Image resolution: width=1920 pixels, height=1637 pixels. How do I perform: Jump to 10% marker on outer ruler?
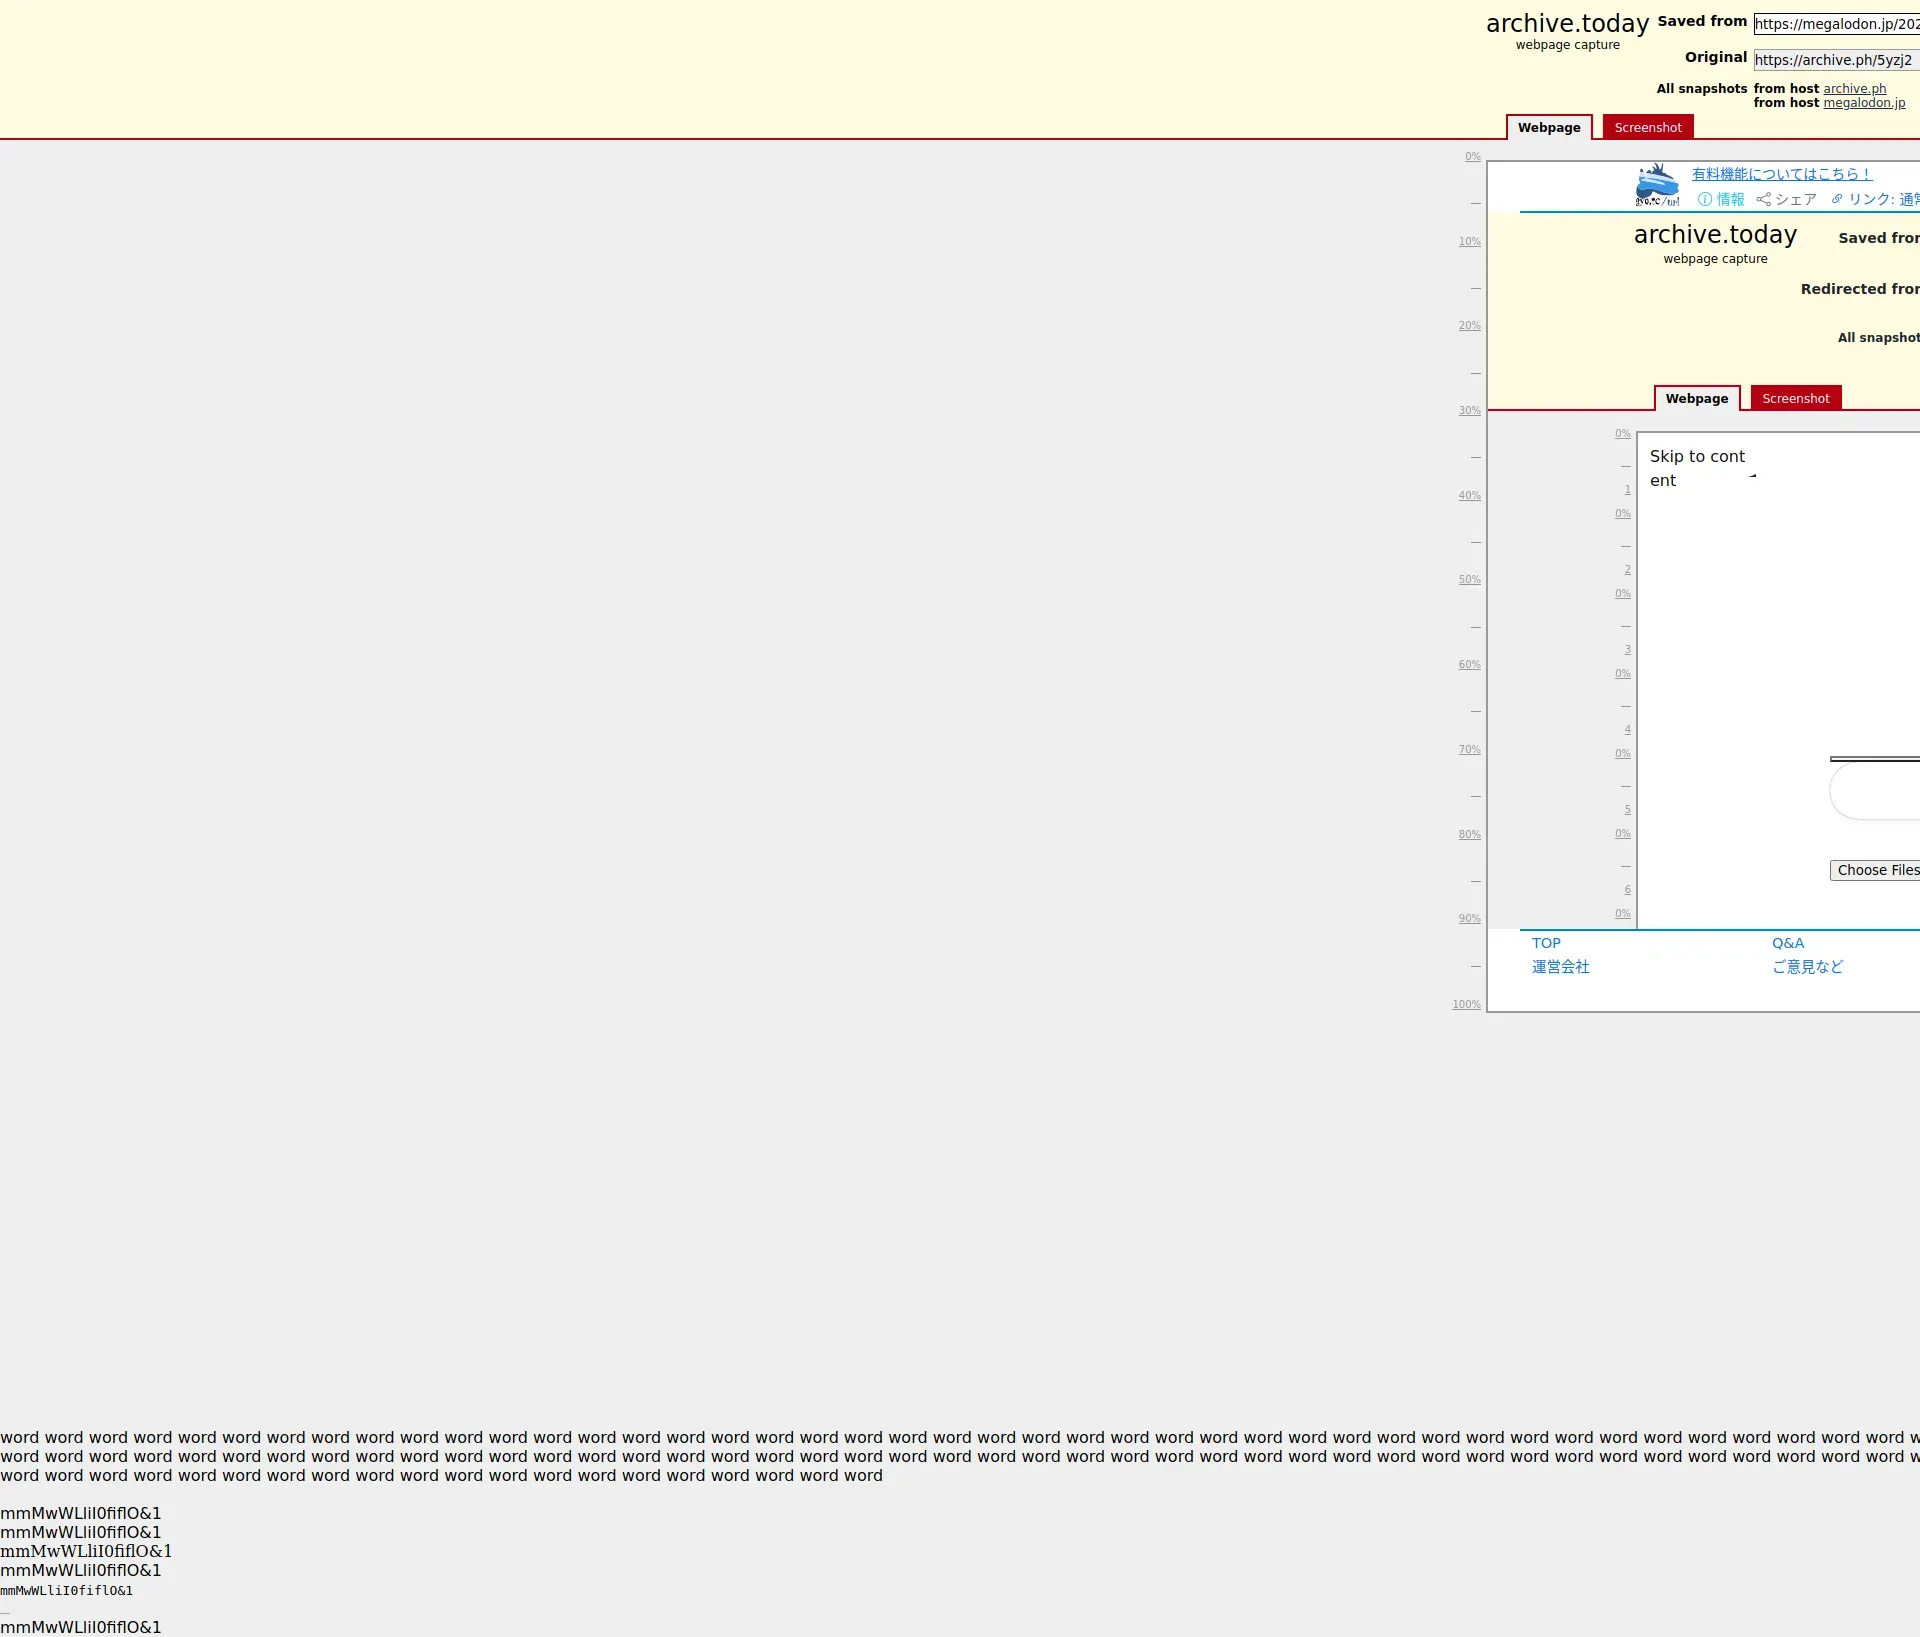click(1469, 242)
